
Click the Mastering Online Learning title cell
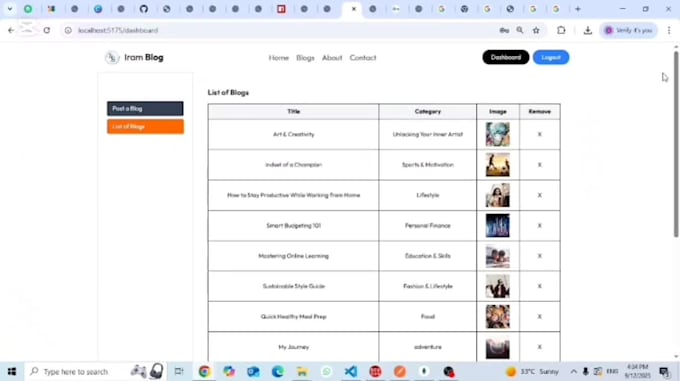tap(293, 256)
